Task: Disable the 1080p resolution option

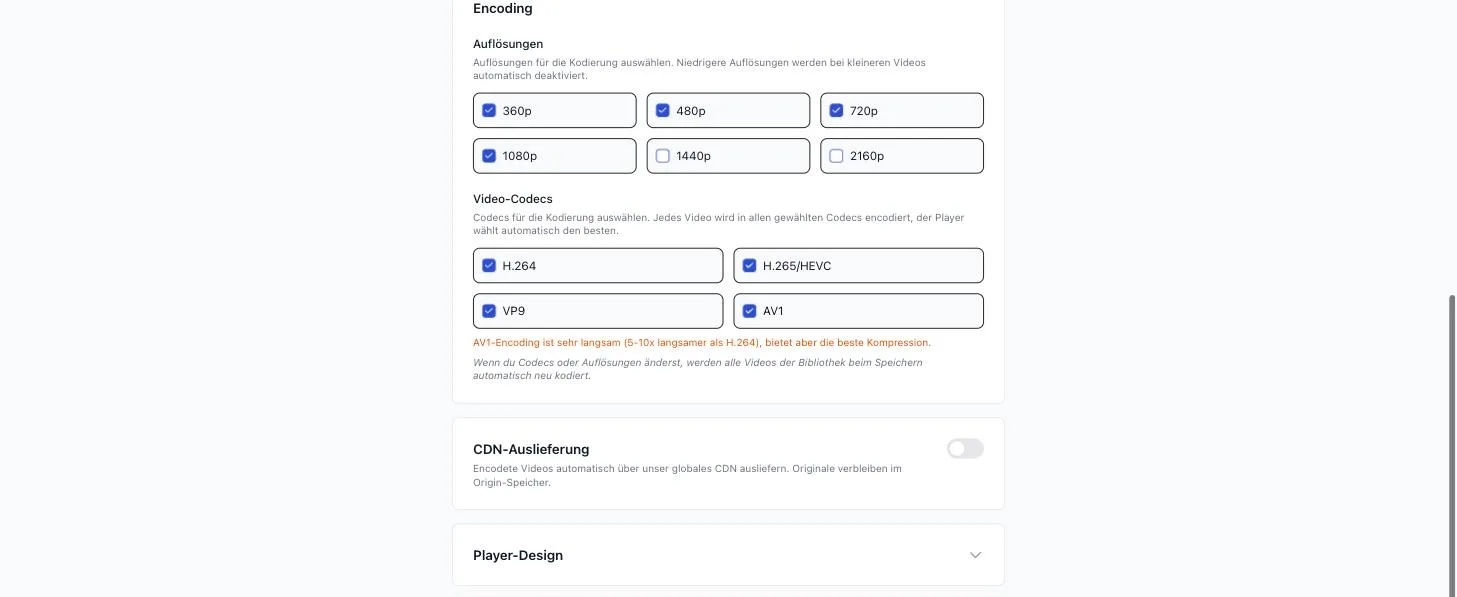Action: [489, 156]
